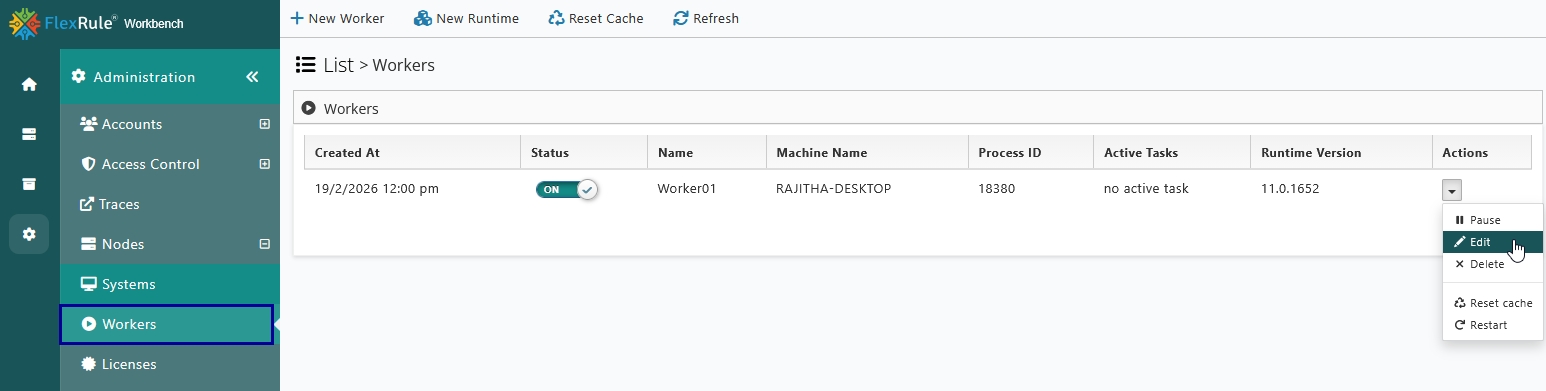1546x391 pixels.
Task: Toggle the Worker01 ON status switch
Action: [566, 189]
